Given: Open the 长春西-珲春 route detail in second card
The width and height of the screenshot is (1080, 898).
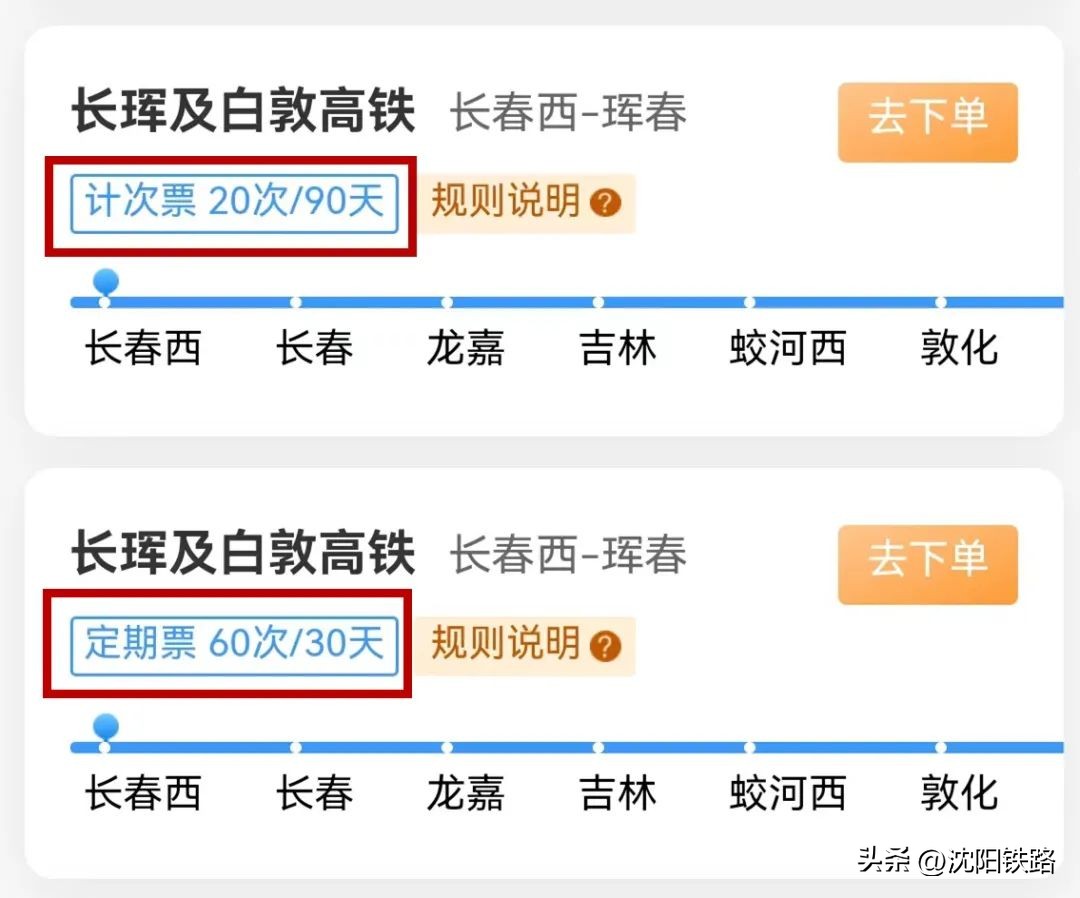Looking at the screenshot, I should (570, 556).
